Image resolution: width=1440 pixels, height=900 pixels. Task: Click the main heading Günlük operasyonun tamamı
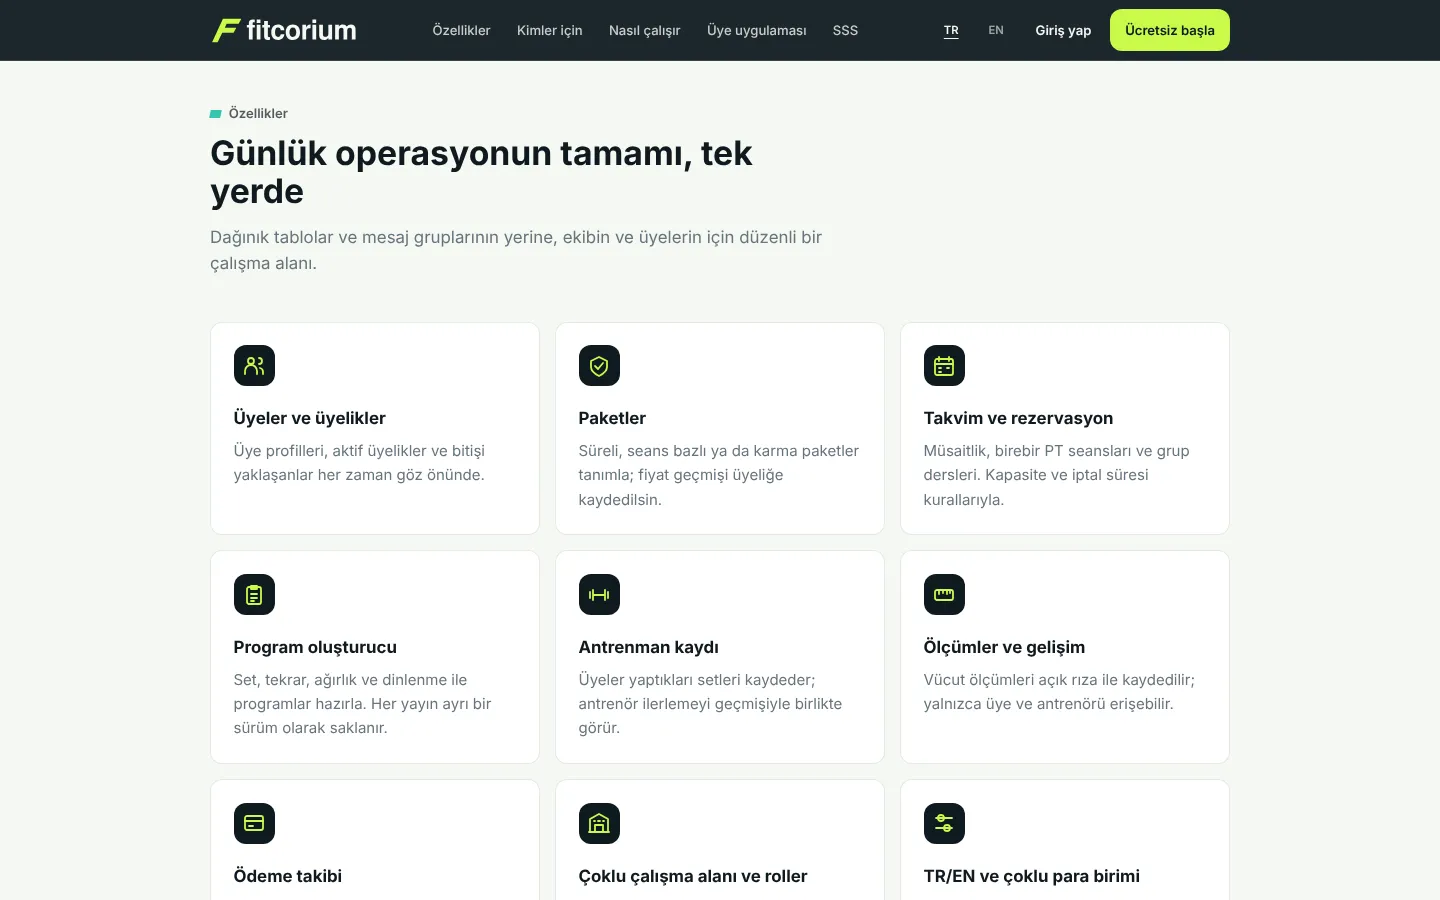point(481,172)
